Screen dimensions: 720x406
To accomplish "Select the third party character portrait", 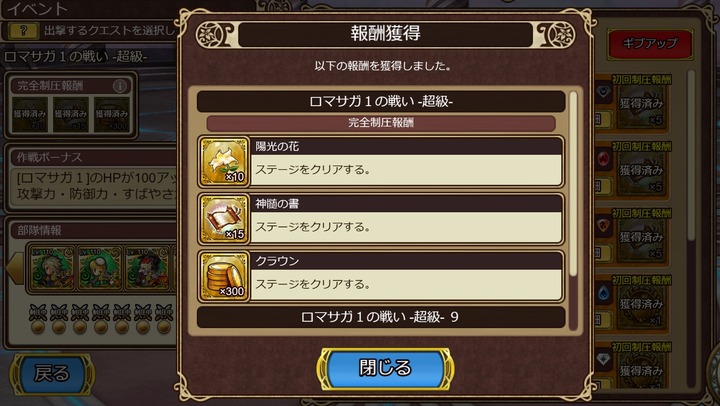I will point(147,269).
